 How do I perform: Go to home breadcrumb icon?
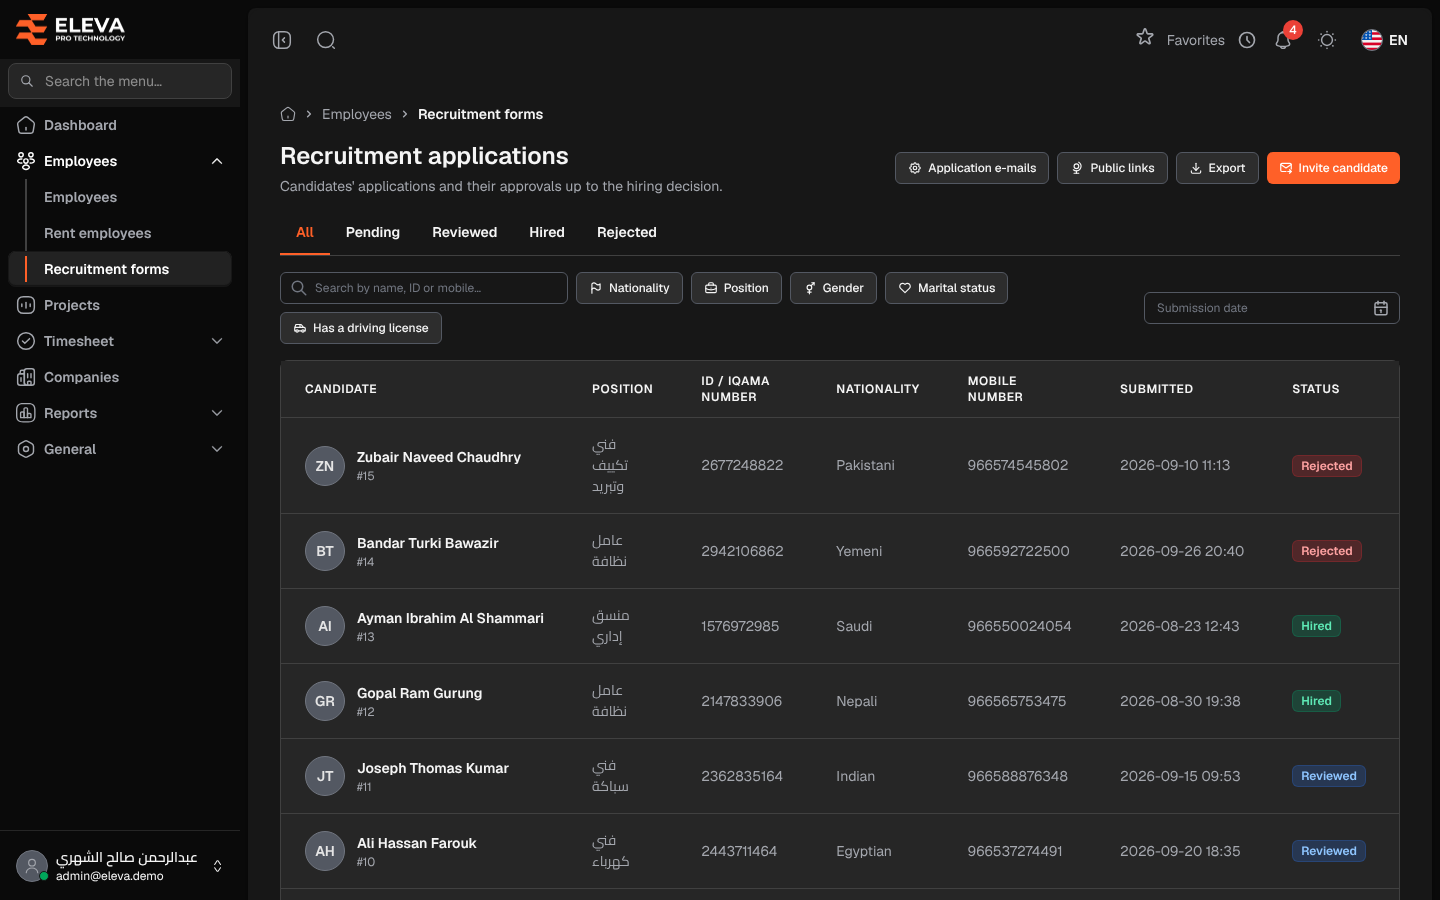point(288,114)
